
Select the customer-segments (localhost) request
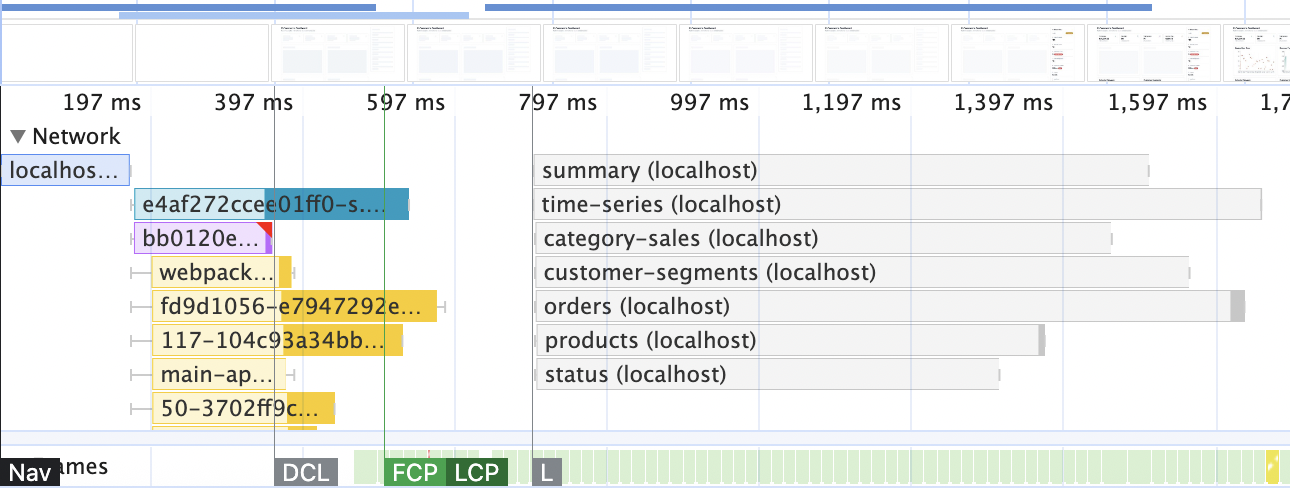[x=862, y=272]
